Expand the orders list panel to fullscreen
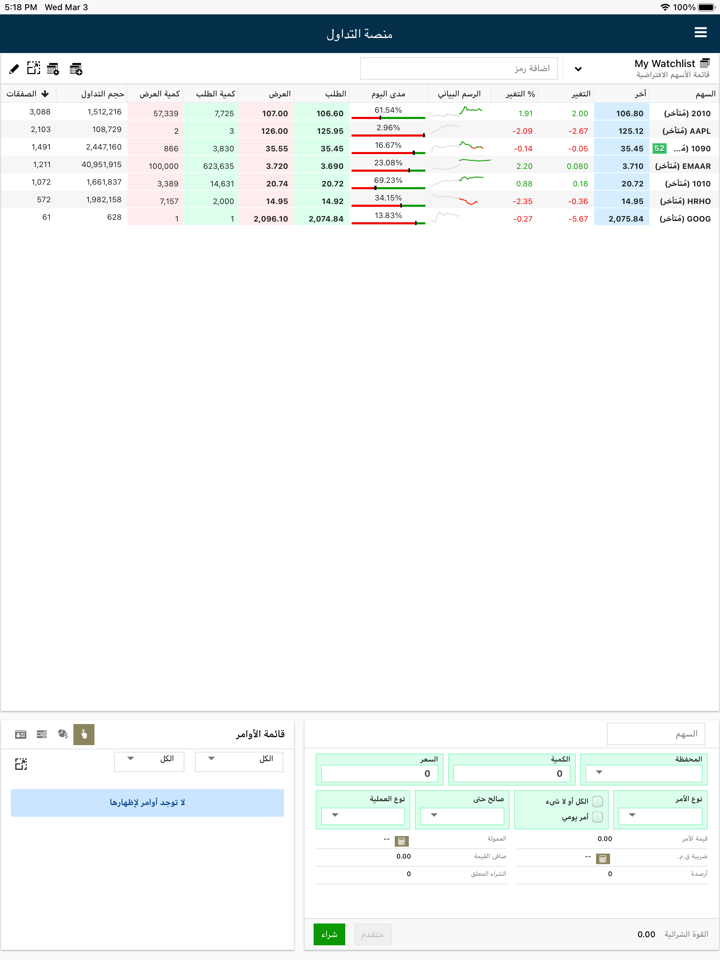This screenshot has width=720, height=960. (21, 764)
